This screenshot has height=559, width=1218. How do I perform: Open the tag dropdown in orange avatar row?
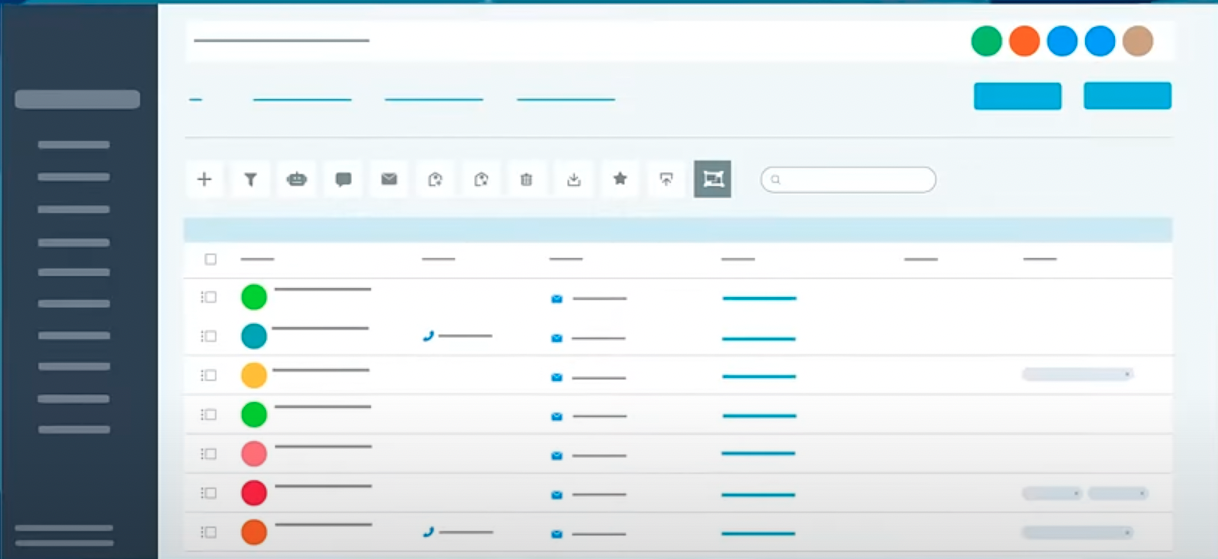coord(1077,532)
